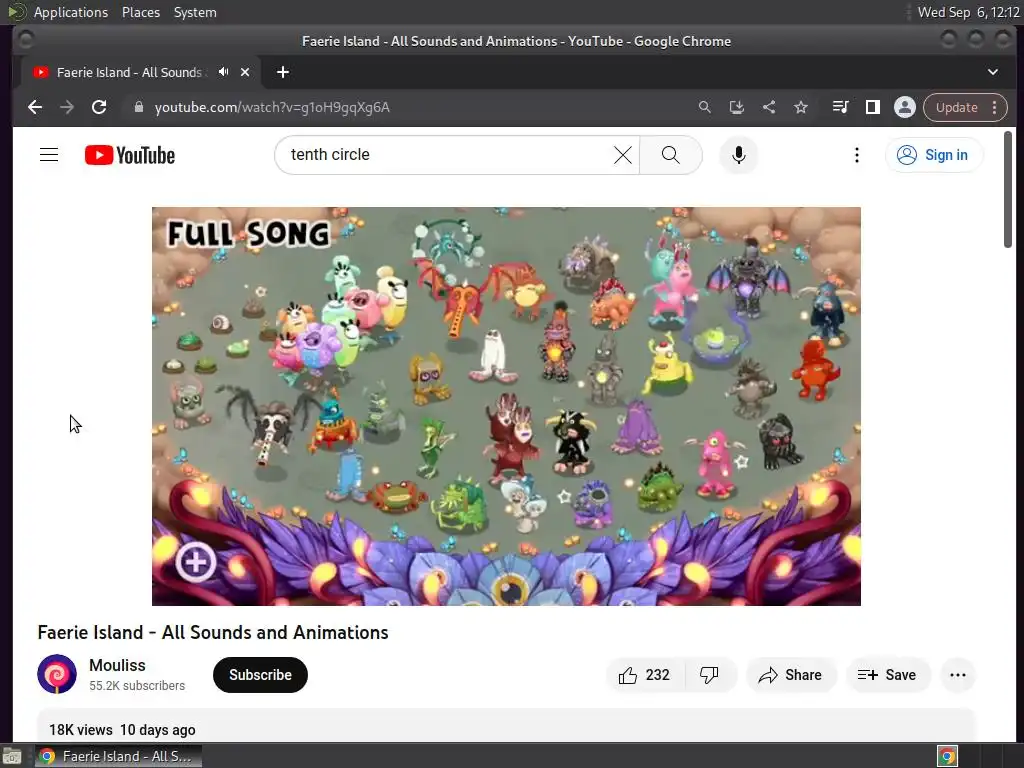The image size is (1024, 768).
Task: Open a new browser tab
Action: click(x=283, y=72)
